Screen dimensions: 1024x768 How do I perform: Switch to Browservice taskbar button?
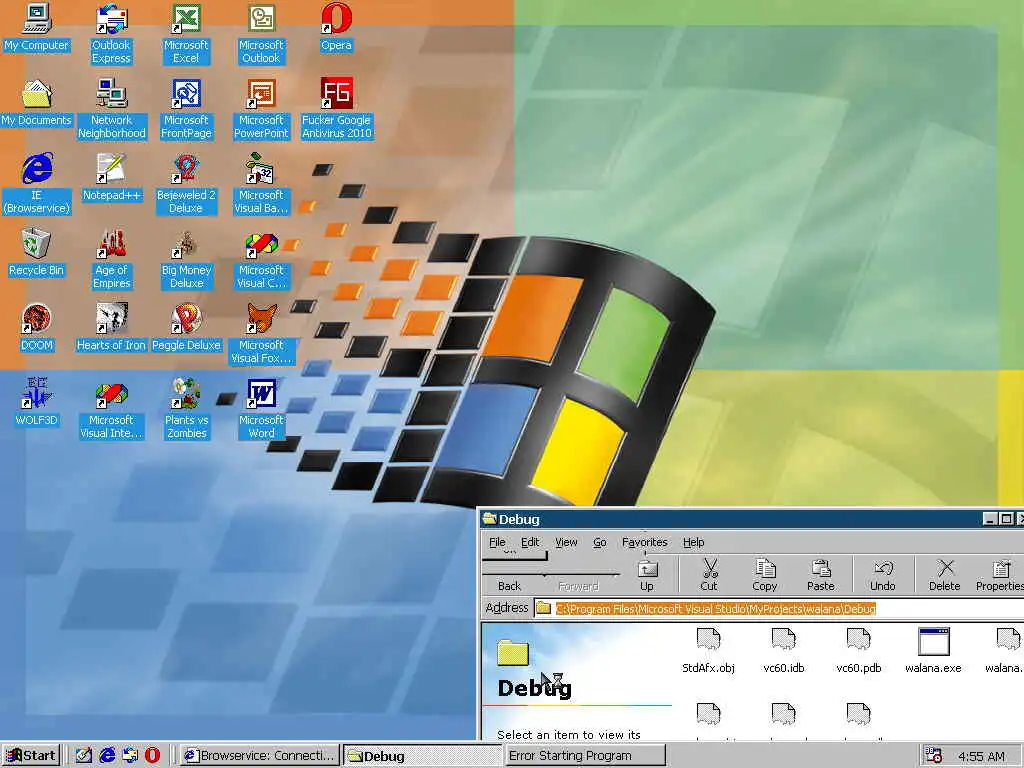[259, 756]
